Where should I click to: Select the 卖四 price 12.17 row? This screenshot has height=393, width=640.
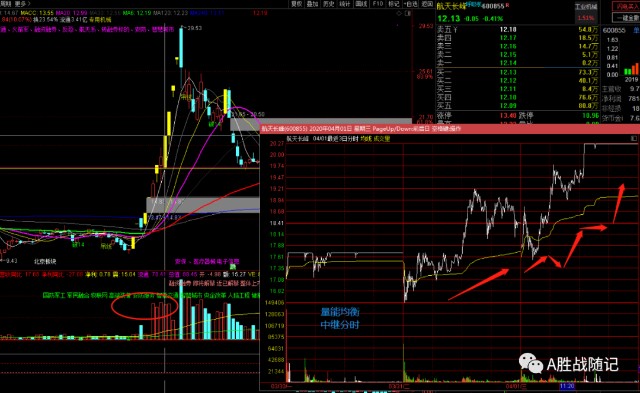pyautogui.click(x=517, y=38)
